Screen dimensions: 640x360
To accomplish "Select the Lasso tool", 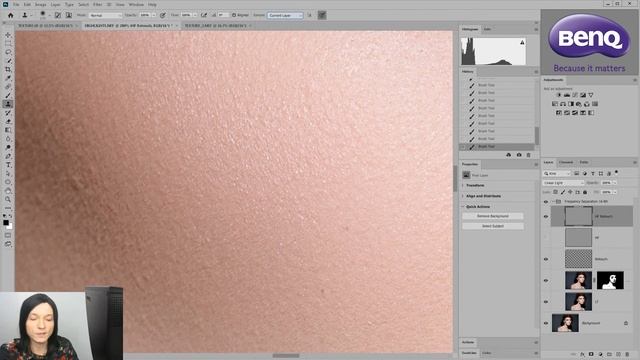I will [8, 52].
